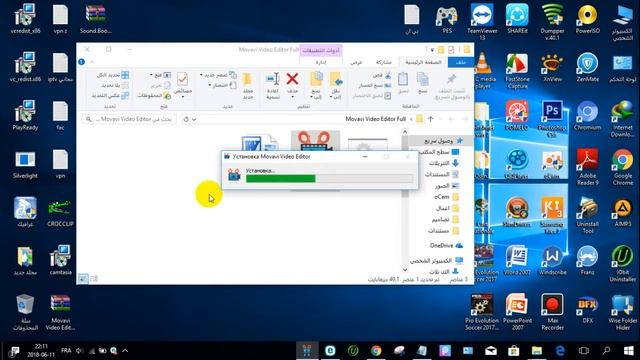Click Select none (بلا تحديد) in ribbon

click(x=115, y=85)
